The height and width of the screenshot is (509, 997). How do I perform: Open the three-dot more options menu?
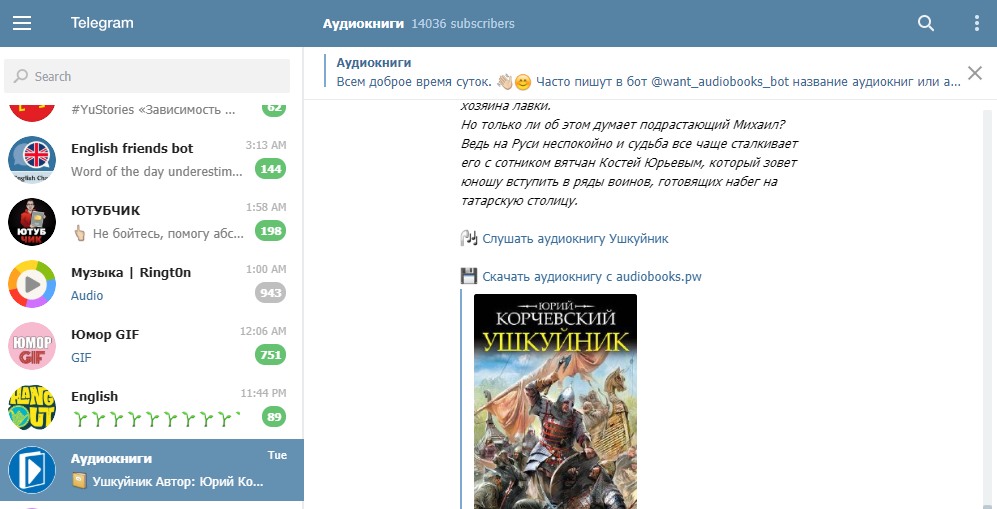pos(977,23)
